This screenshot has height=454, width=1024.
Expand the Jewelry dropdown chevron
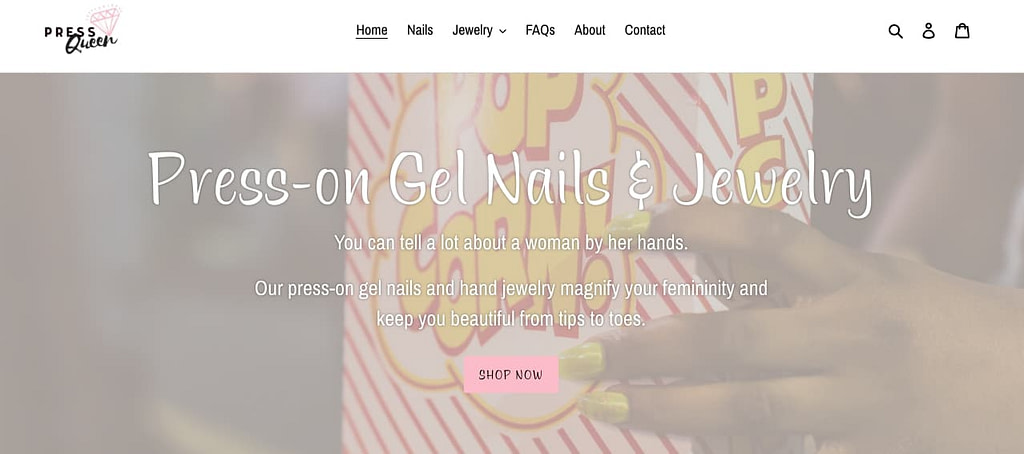click(502, 31)
